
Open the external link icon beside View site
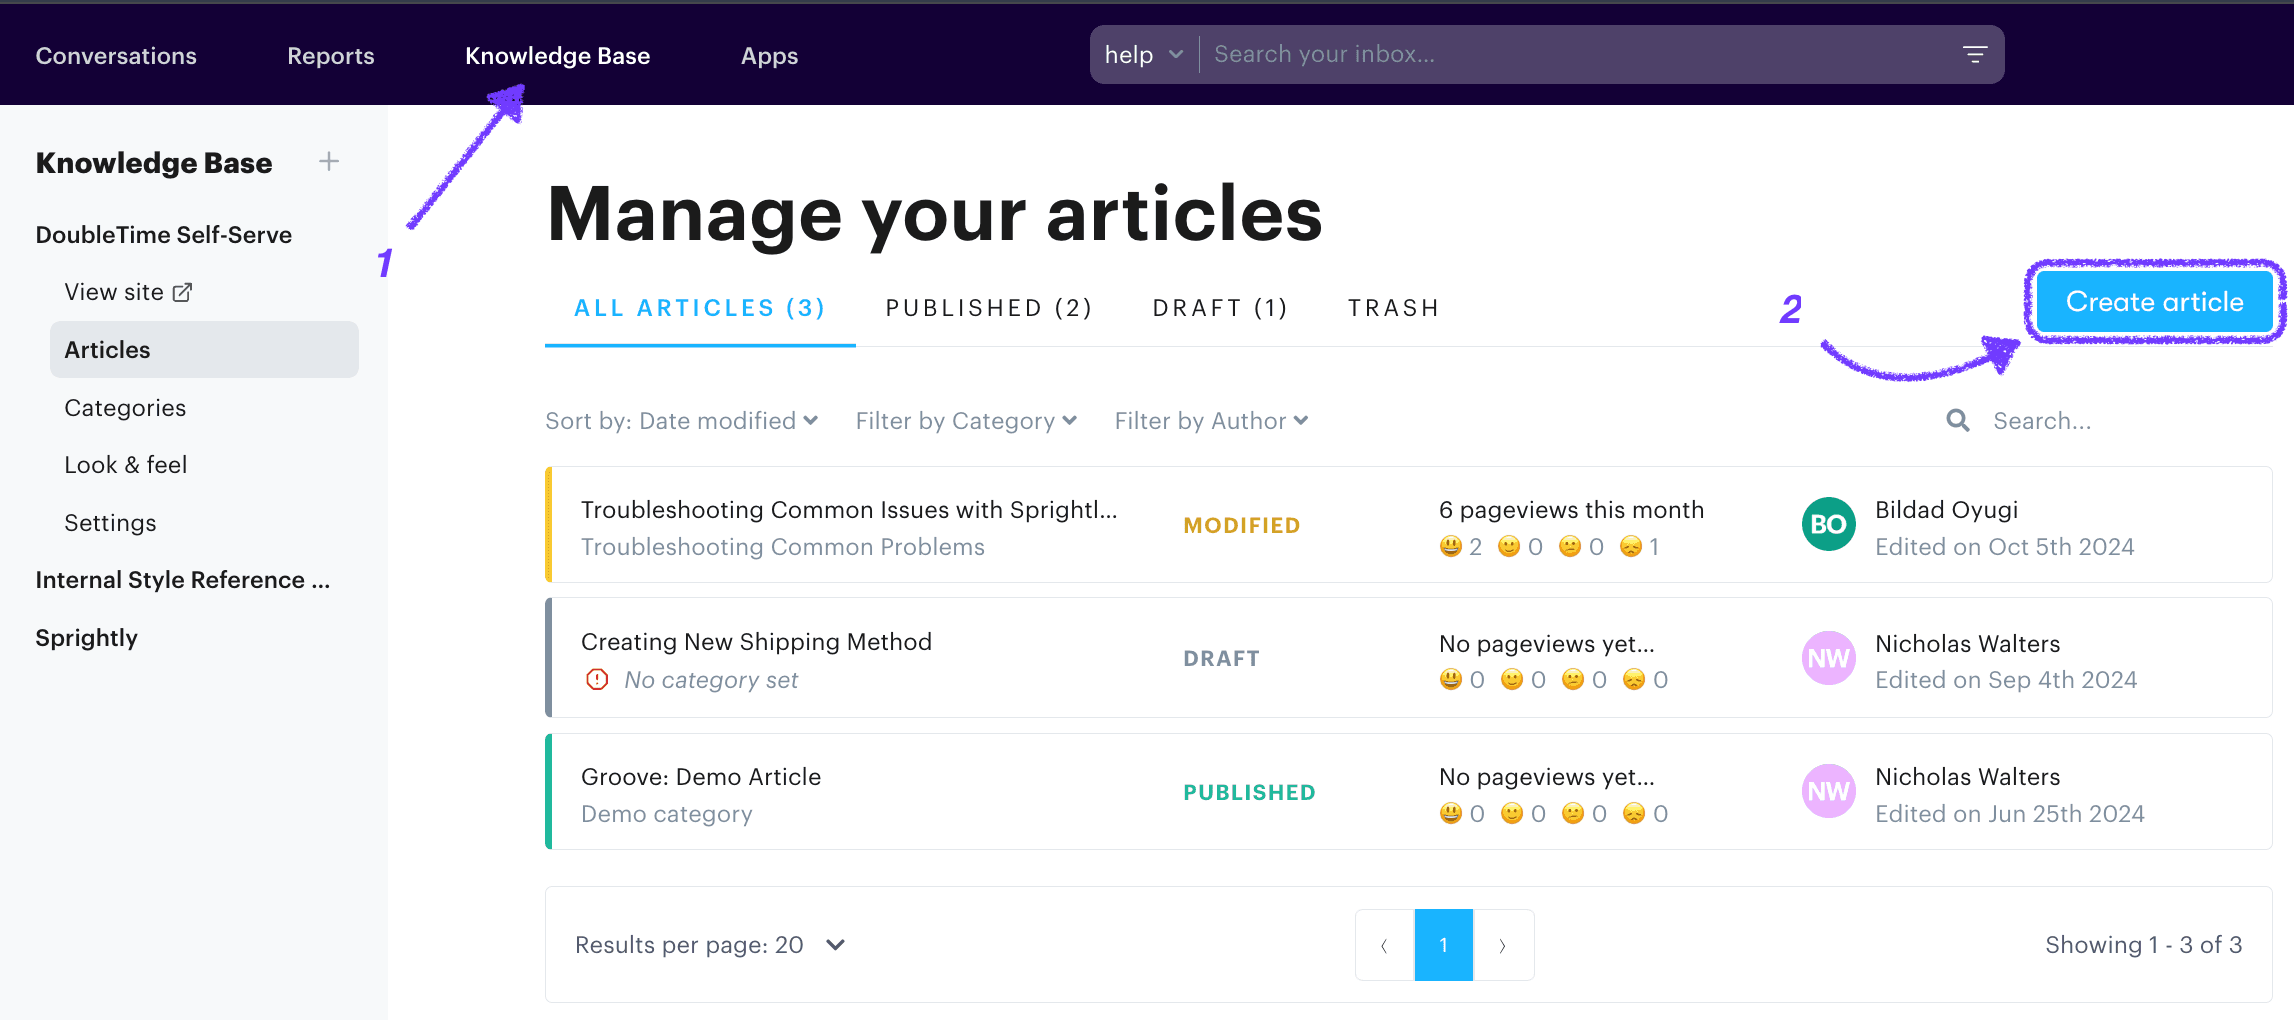(182, 291)
